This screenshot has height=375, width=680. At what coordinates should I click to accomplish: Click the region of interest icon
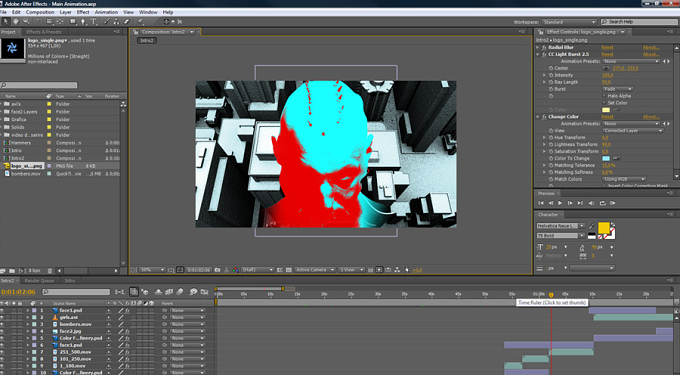click(280, 270)
